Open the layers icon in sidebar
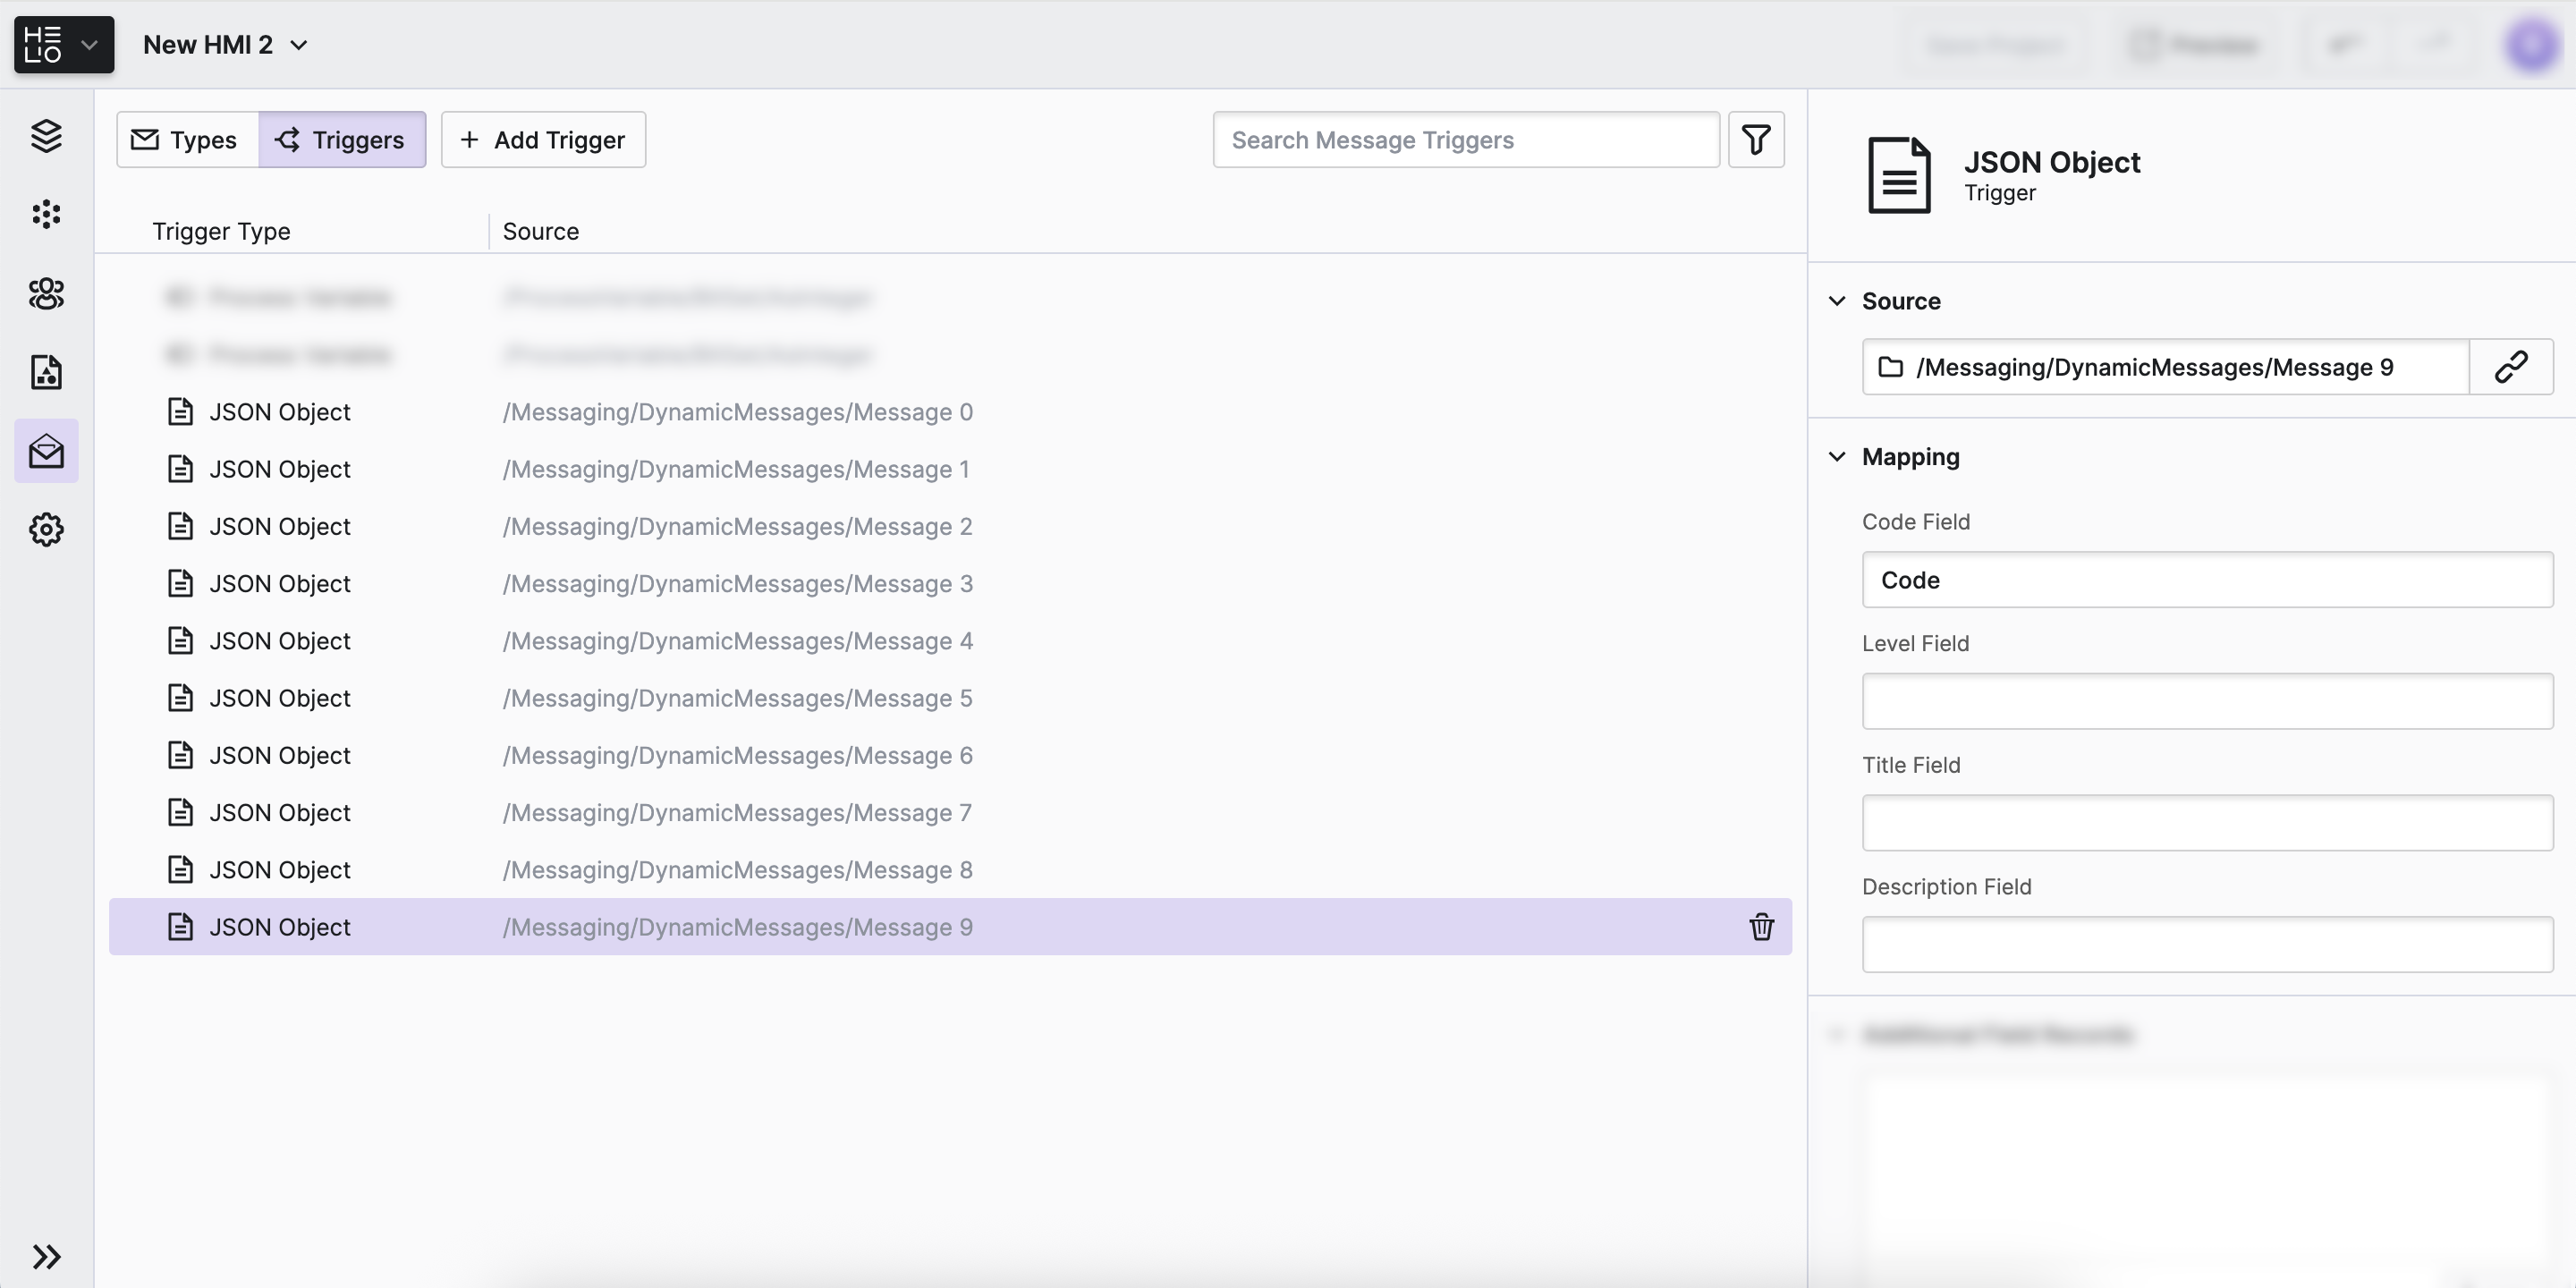The height and width of the screenshot is (1288, 2576). point(46,135)
